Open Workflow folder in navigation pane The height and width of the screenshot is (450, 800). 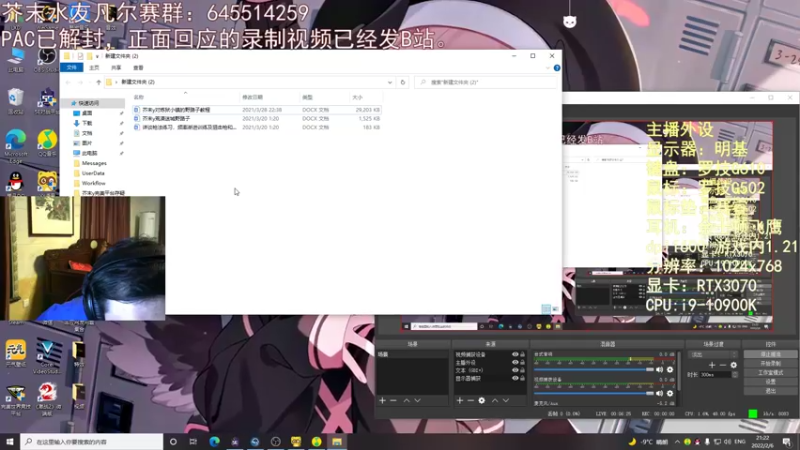point(93,183)
